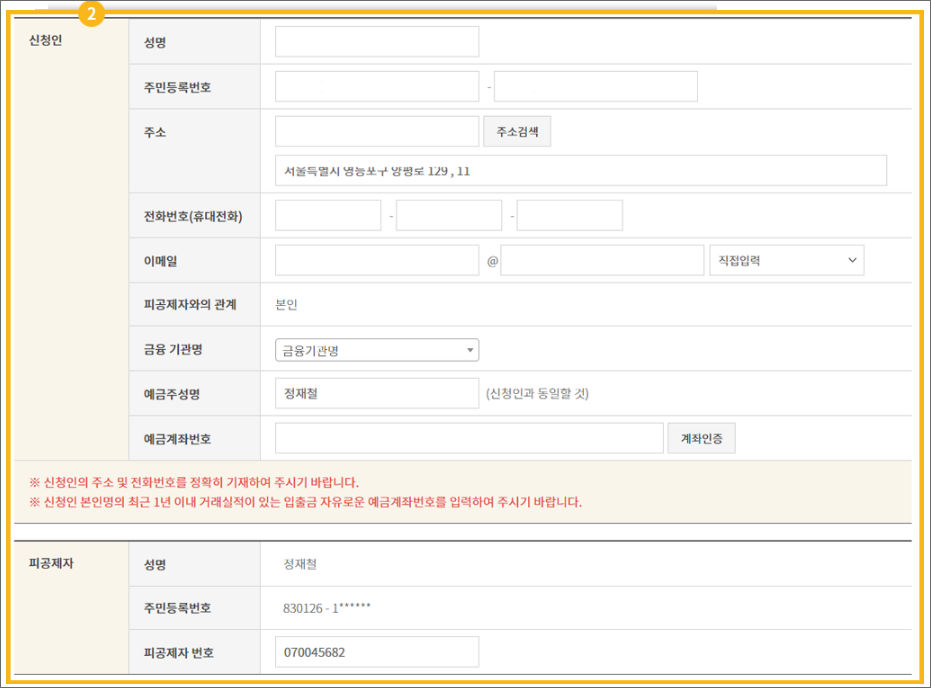Click the 주소검색 address search button

[516, 131]
